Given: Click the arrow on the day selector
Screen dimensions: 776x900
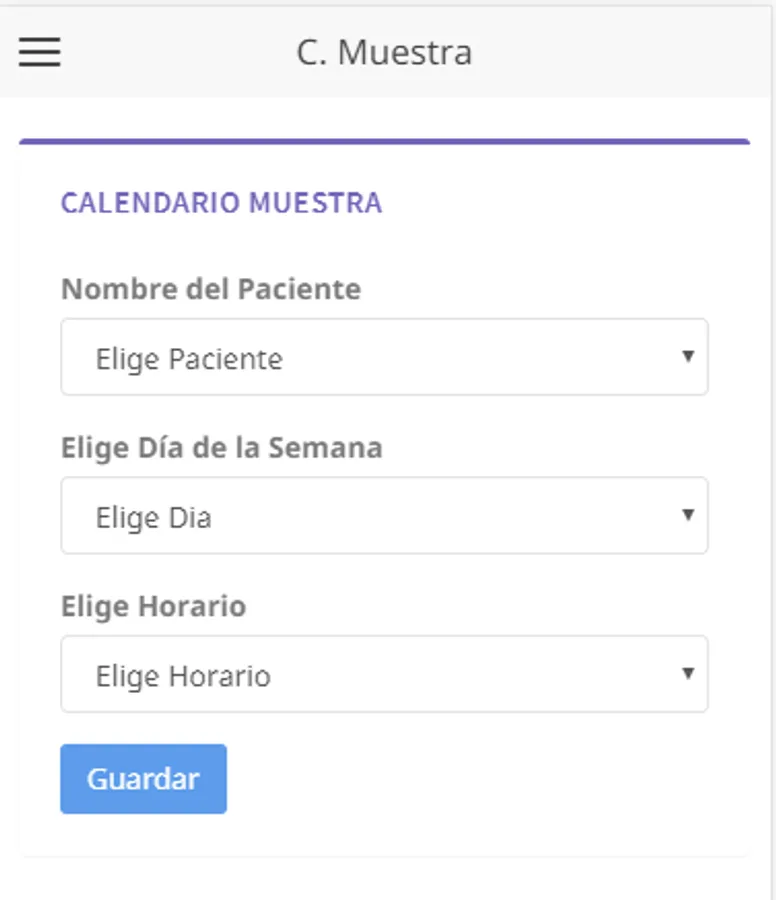Looking at the screenshot, I should 687,515.
